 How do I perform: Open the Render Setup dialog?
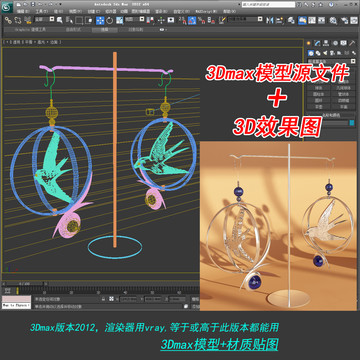pos(344,20)
